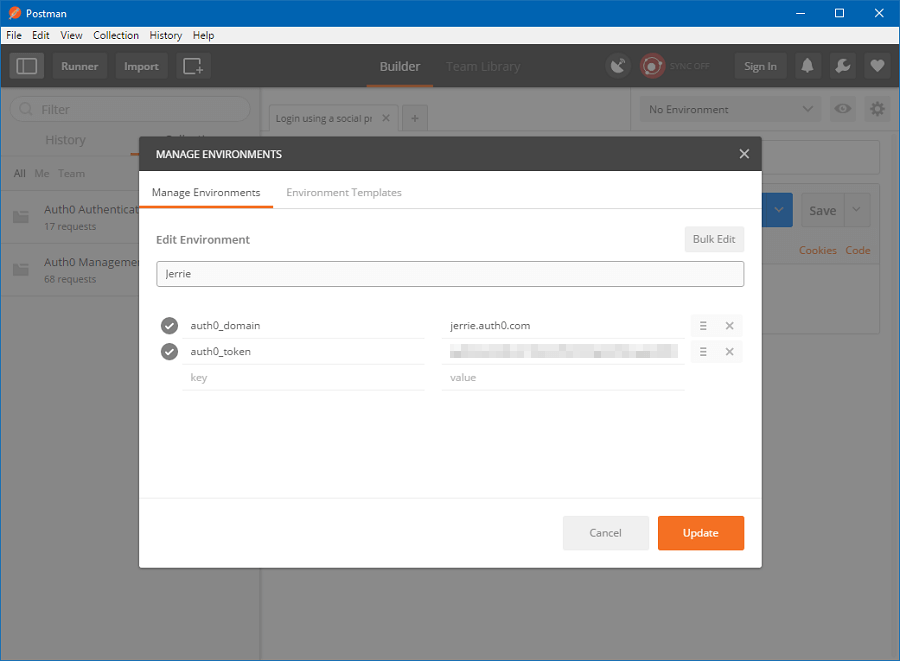Click the auth0_domain key field
Screen dimensions: 900x661
tap(303, 326)
